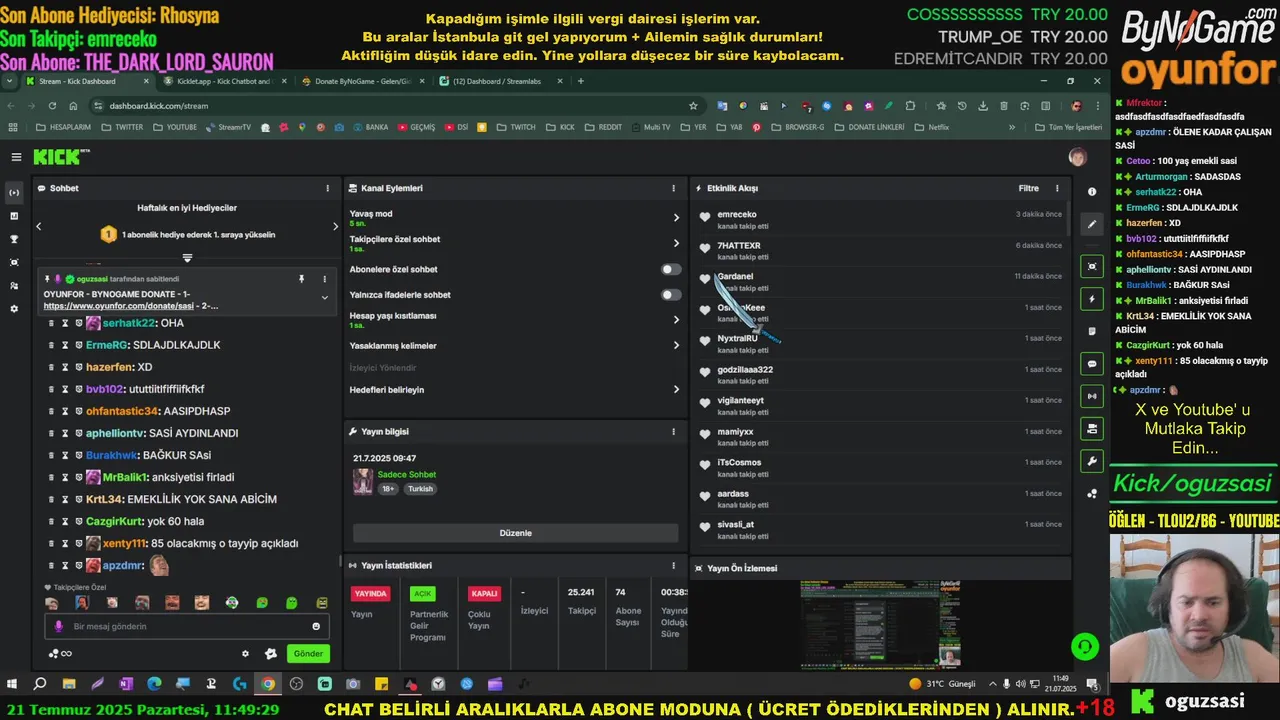This screenshot has height=720, width=1280.
Task: Toggle the stream preview widget in right sidebar
Action: pyautogui.click(x=1092, y=266)
